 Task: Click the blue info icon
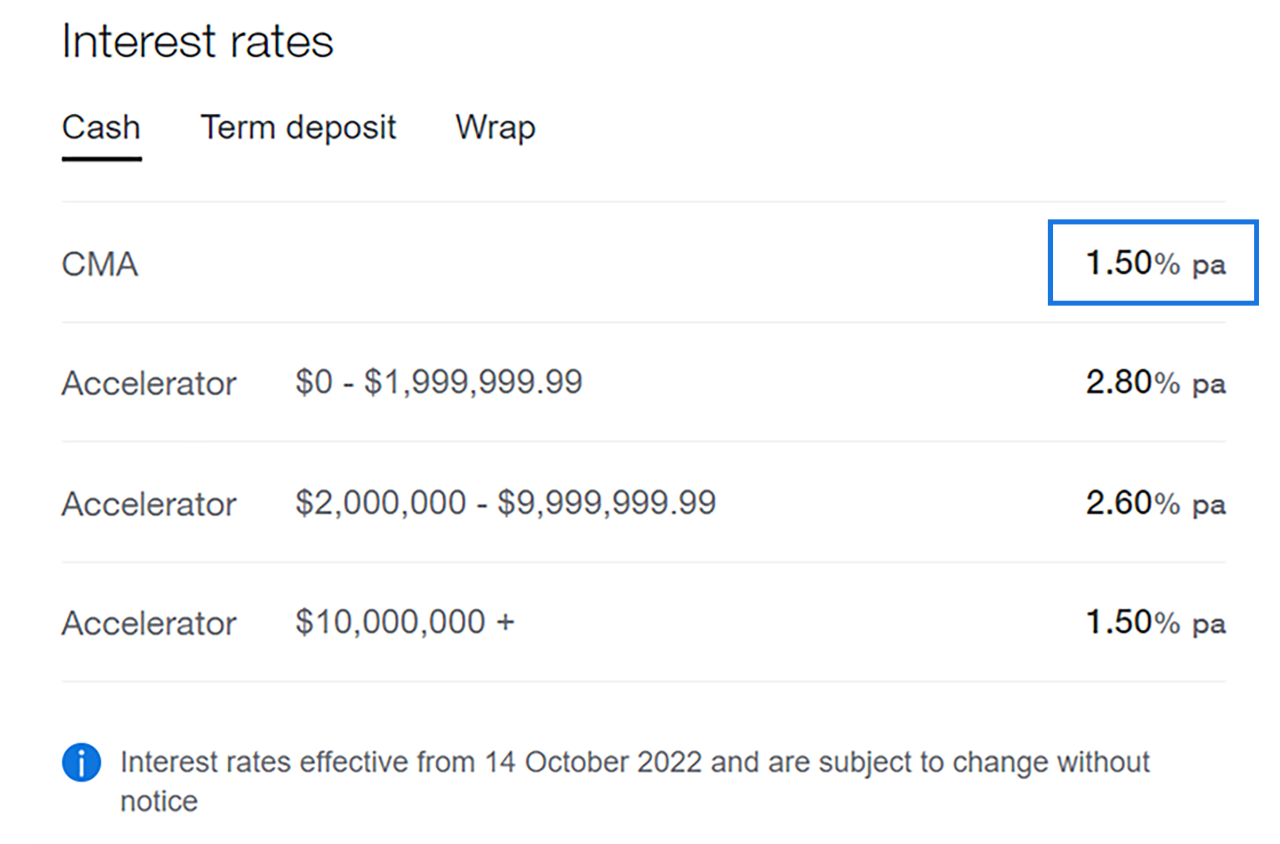(x=81, y=764)
